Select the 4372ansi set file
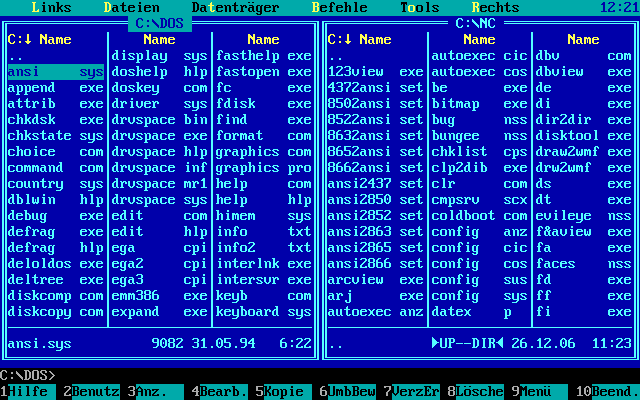640x400 pixels. 376,88
